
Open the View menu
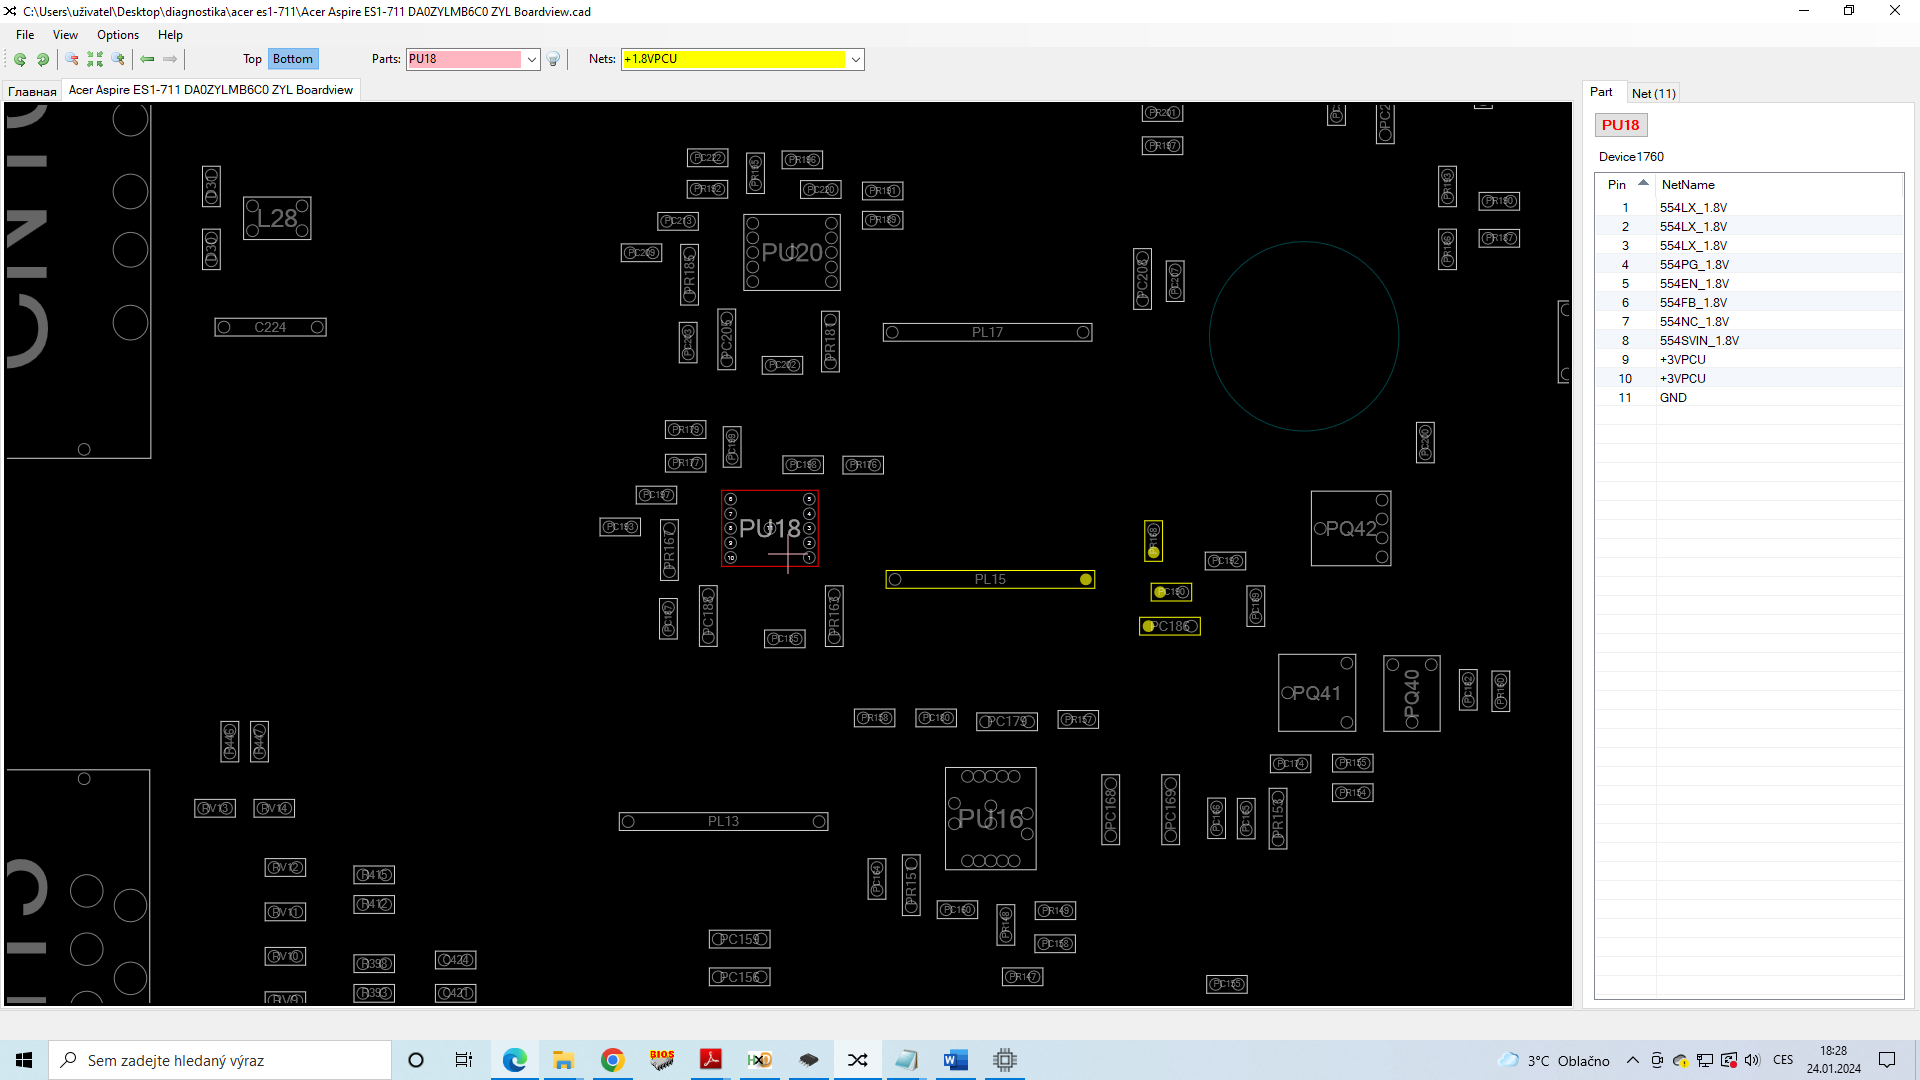click(x=65, y=34)
